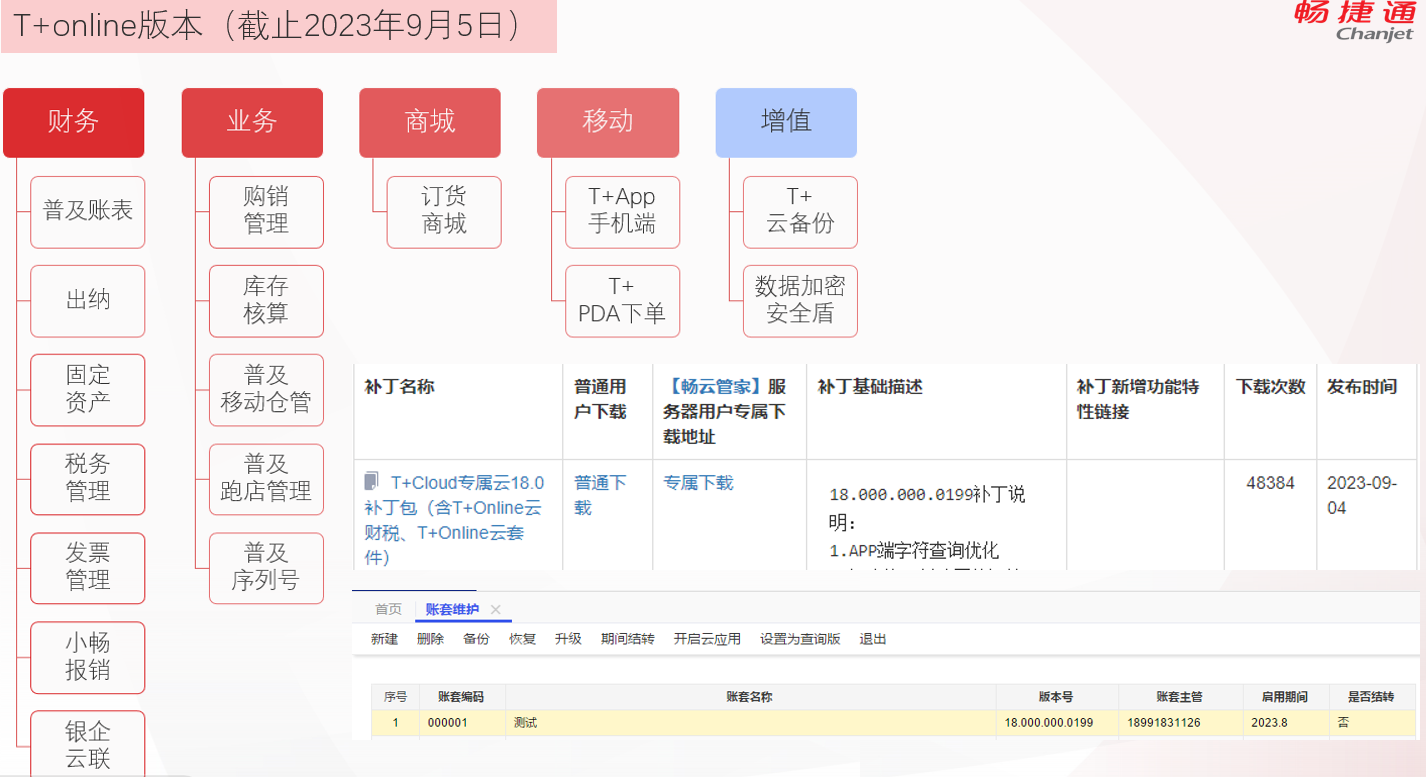Click the start period cell 2023.8
Screen dimensions: 1426x777
(x=1287, y=722)
